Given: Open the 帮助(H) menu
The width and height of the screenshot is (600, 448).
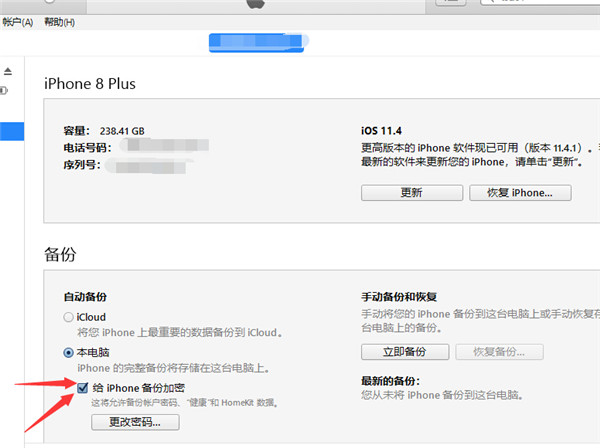Looking at the screenshot, I should coord(59,23).
